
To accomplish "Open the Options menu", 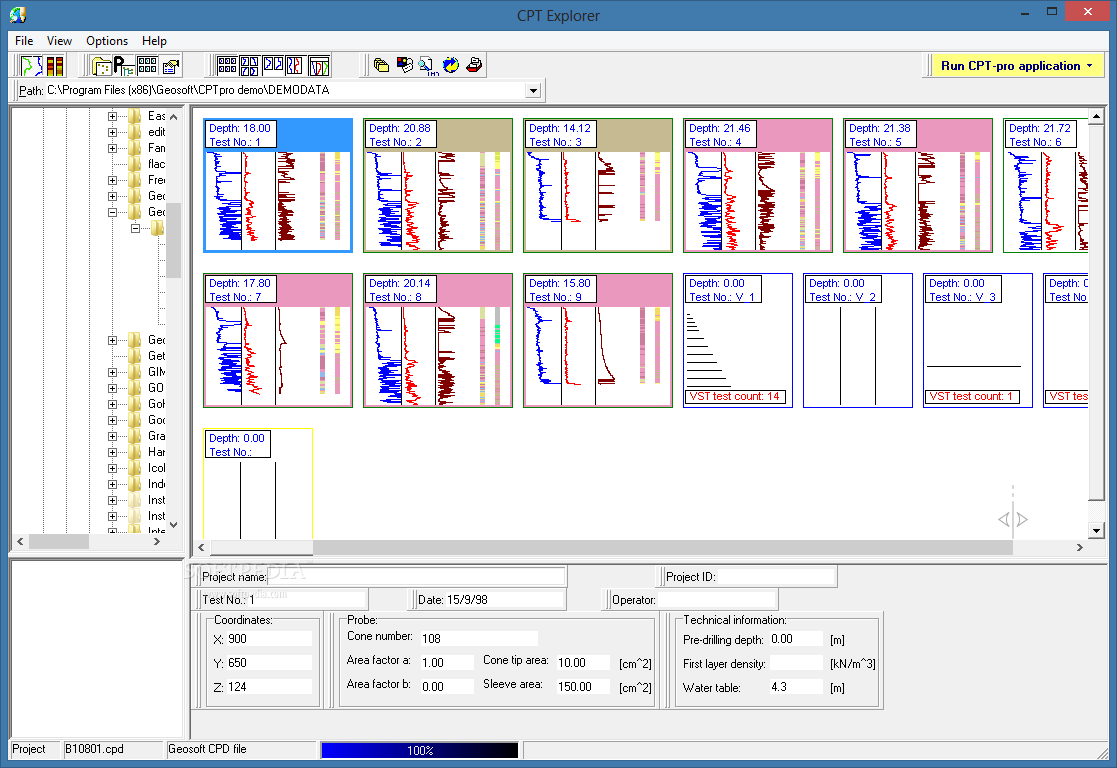I will [x=107, y=41].
